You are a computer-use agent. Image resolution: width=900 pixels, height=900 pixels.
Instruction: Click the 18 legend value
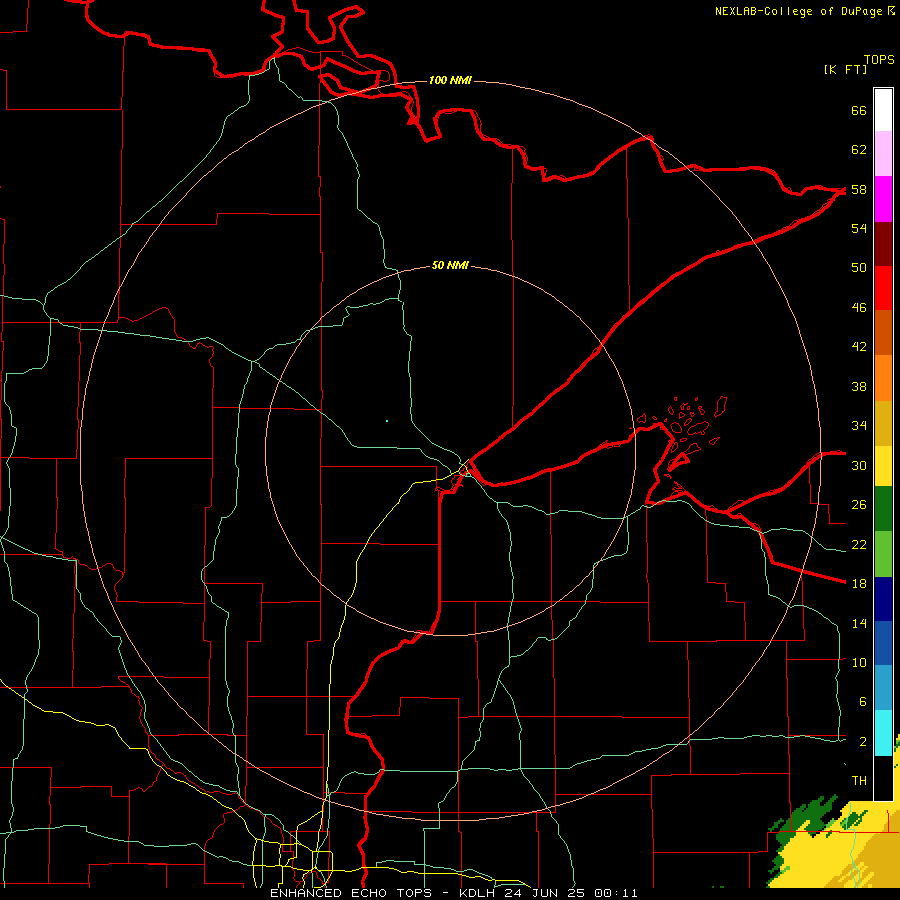859,584
